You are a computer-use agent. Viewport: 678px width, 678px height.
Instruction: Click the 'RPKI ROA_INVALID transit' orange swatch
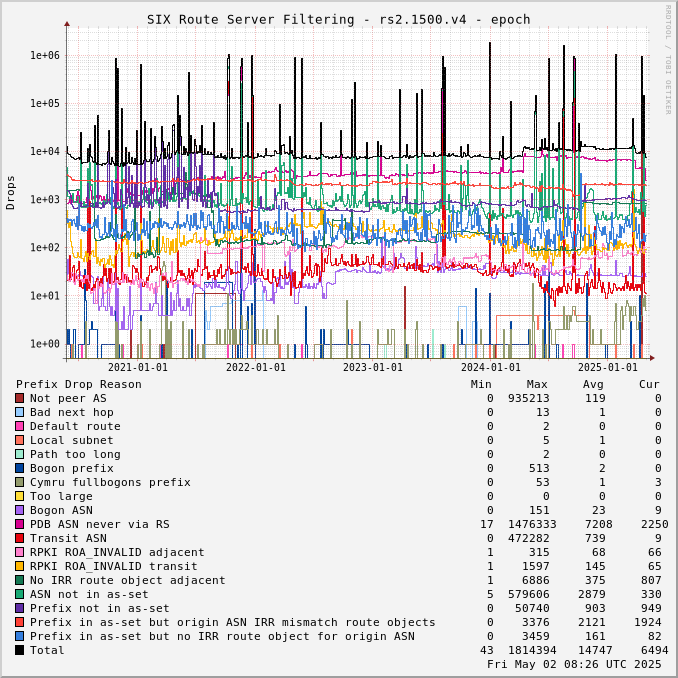click(19, 566)
